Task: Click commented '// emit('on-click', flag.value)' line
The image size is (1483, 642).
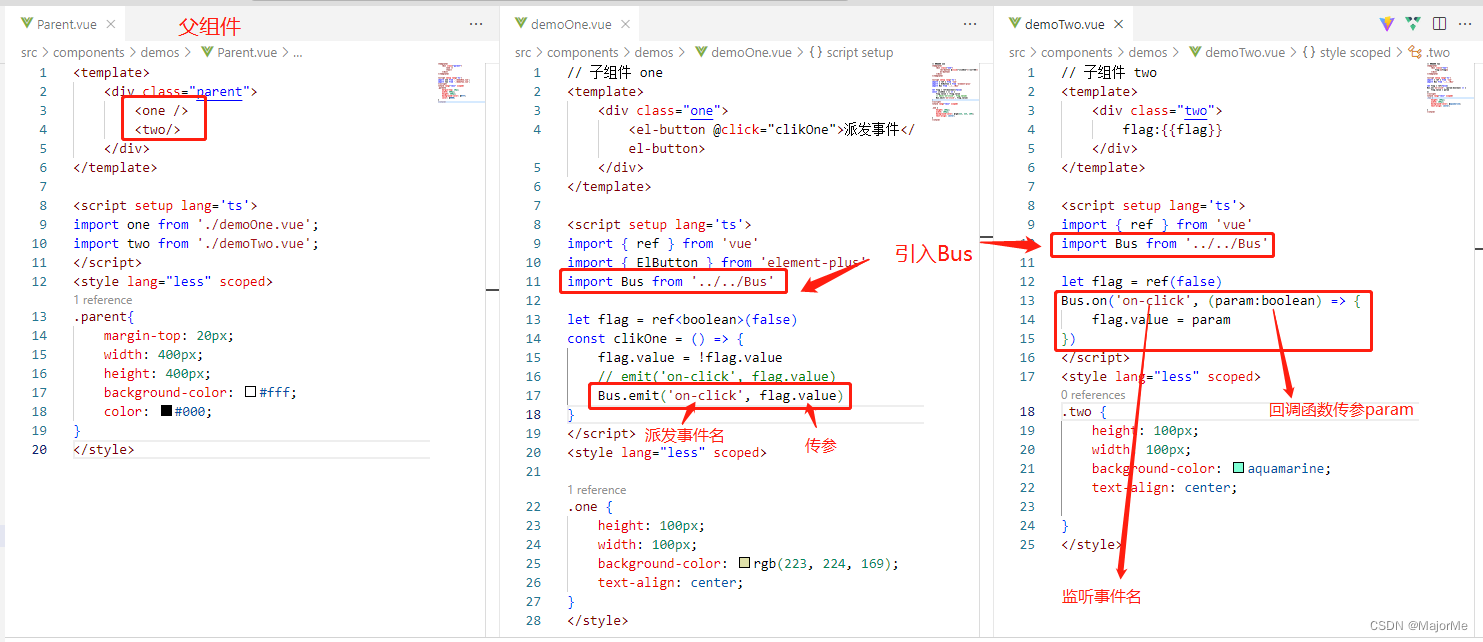Action: [717, 376]
